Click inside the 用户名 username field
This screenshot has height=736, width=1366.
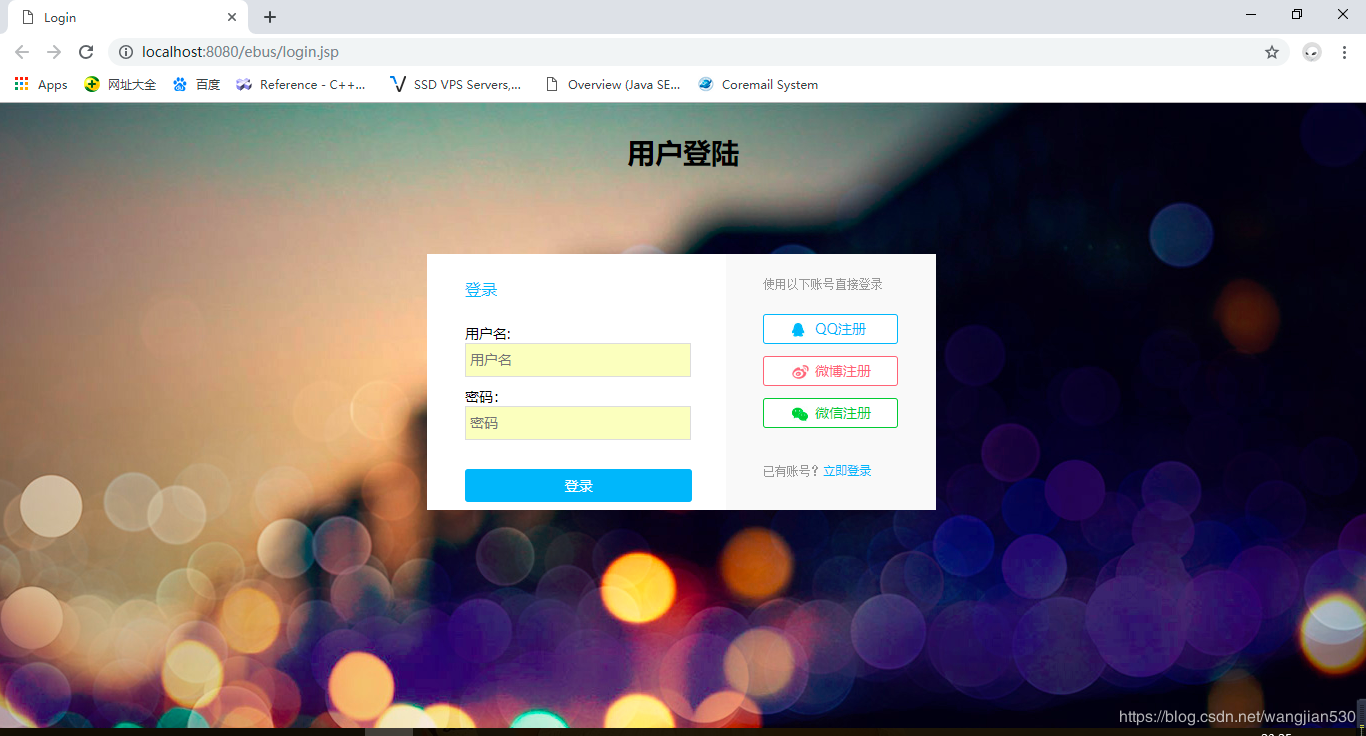(x=578, y=360)
